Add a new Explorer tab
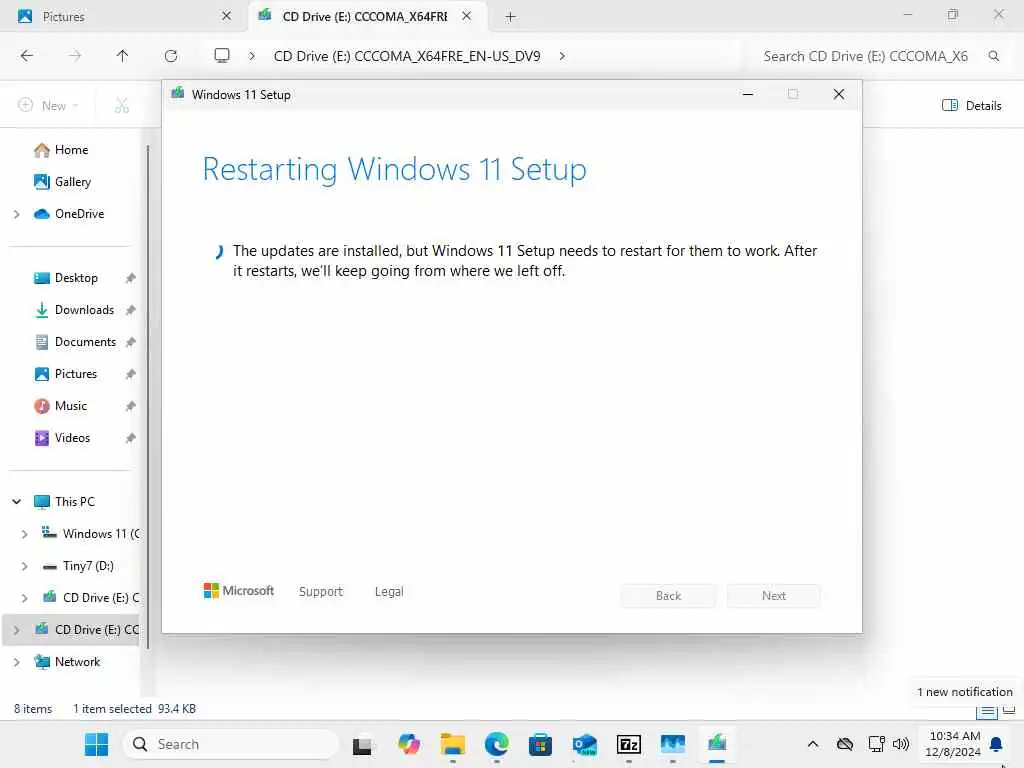The height and width of the screenshot is (768, 1024). coord(511,16)
